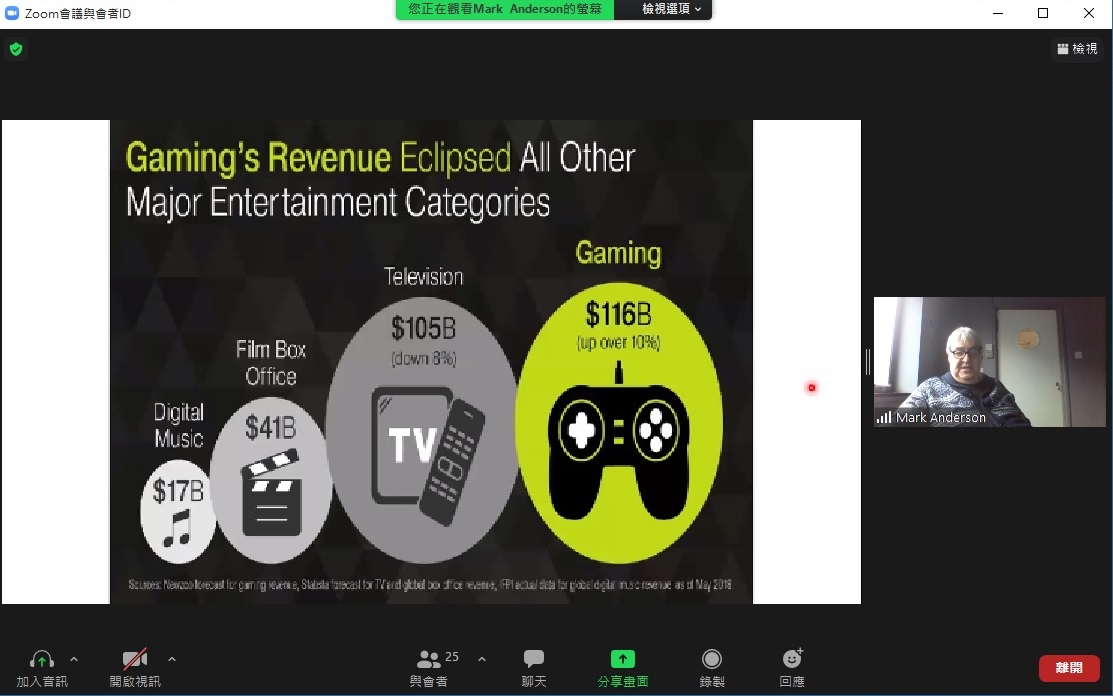Open the view options dropdown at top
1113x696 pixels.
click(x=671, y=9)
